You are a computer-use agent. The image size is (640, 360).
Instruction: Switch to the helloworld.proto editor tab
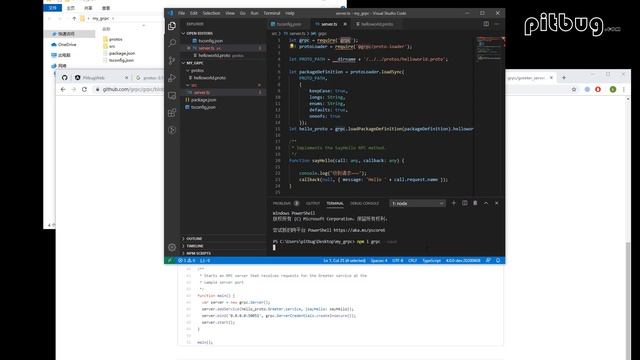[x=377, y=24]
